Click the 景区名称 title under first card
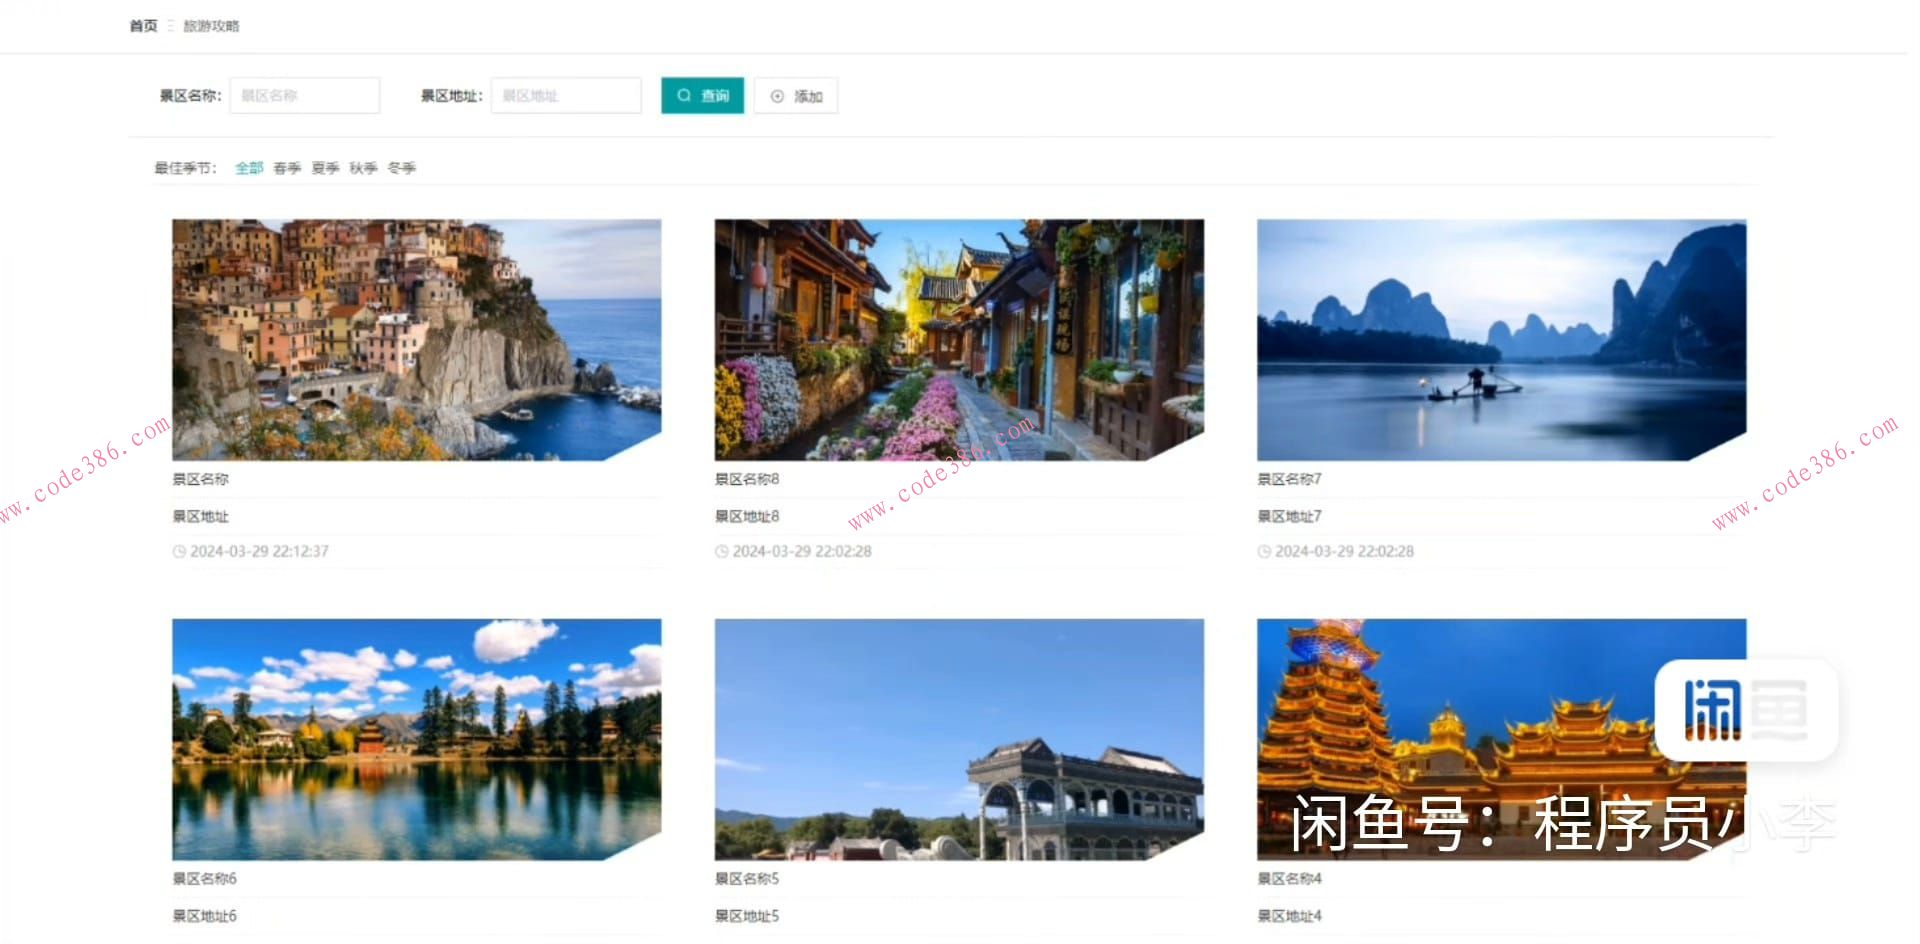 coord(200,479)
